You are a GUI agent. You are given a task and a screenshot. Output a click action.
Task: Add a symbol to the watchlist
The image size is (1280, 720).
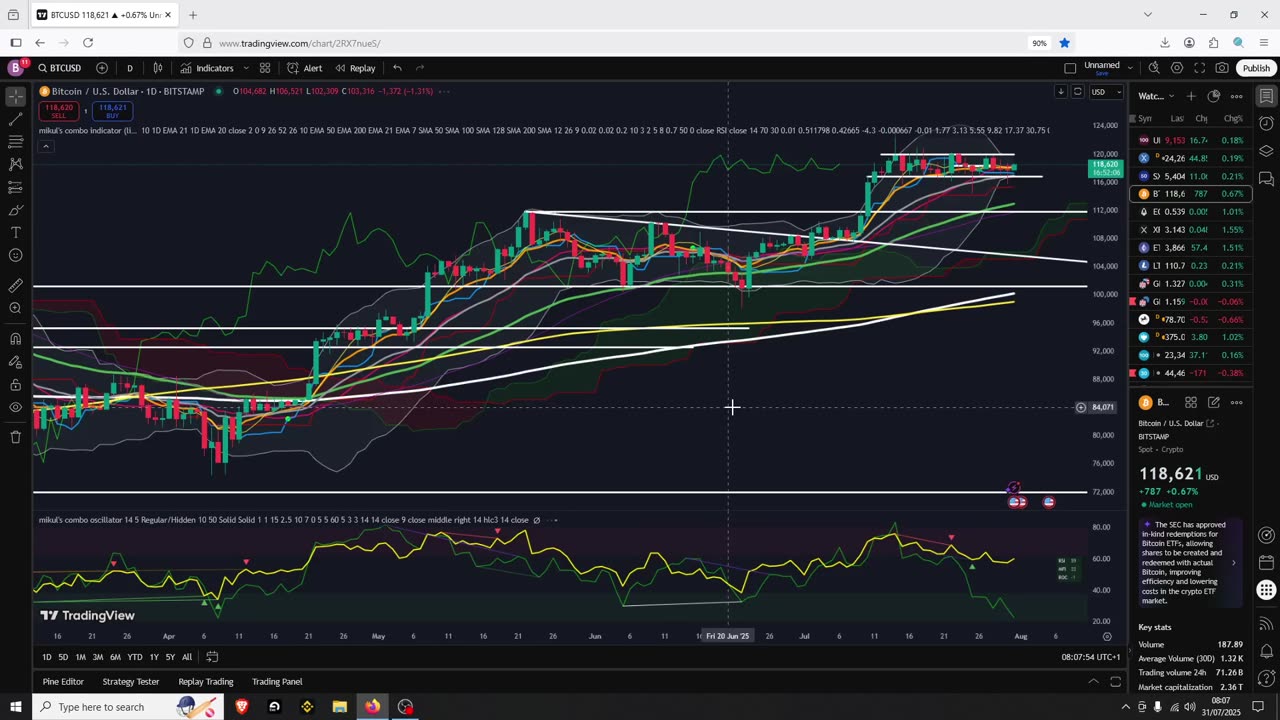pos(1191,96)
